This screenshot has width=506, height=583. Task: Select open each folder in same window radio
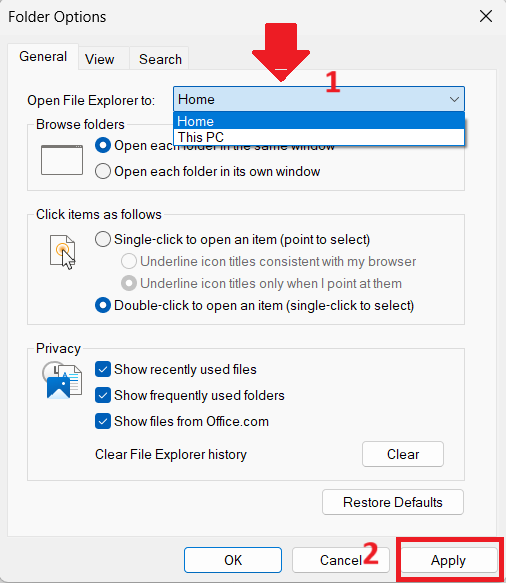(103, 145)
